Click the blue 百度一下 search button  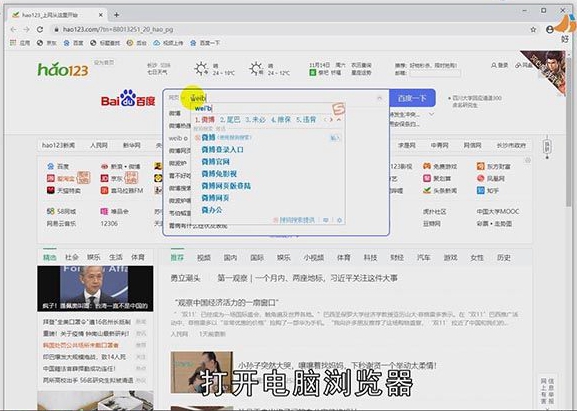[x=412, y=98]
